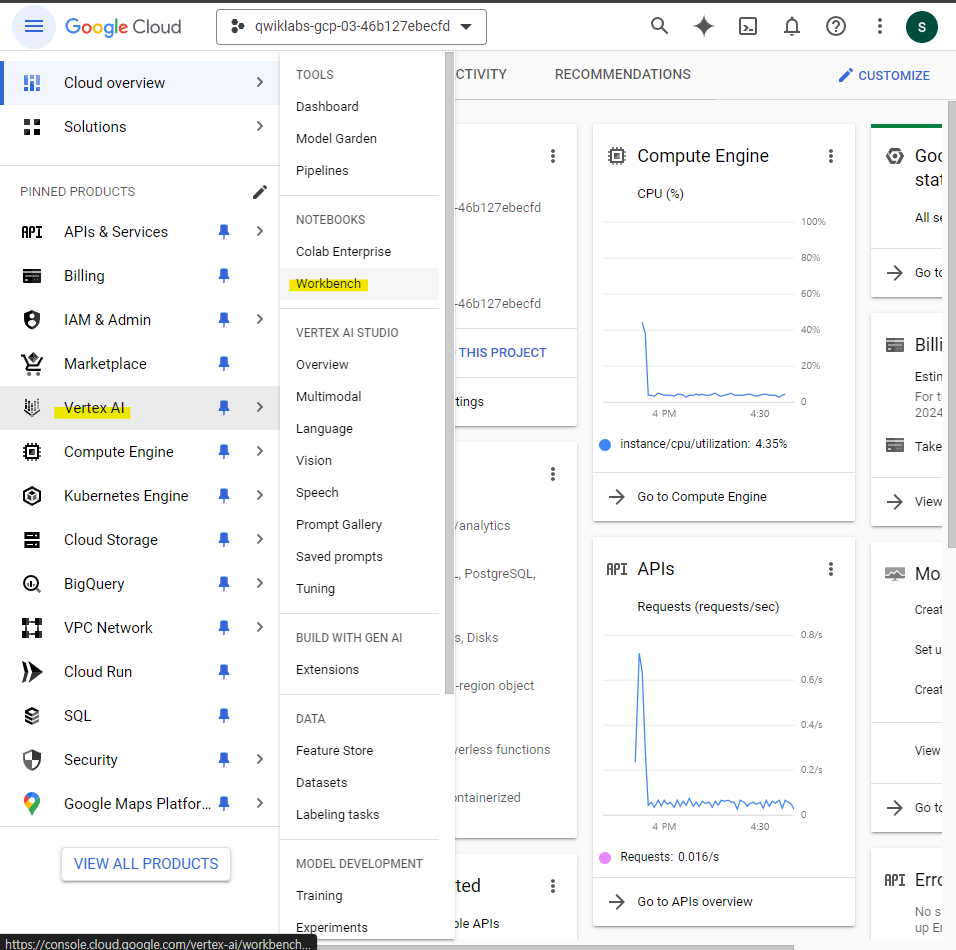The image size is (956, 950).
Task: Follow Go to Compute Engine link
Action: click(x=701, y=497)
